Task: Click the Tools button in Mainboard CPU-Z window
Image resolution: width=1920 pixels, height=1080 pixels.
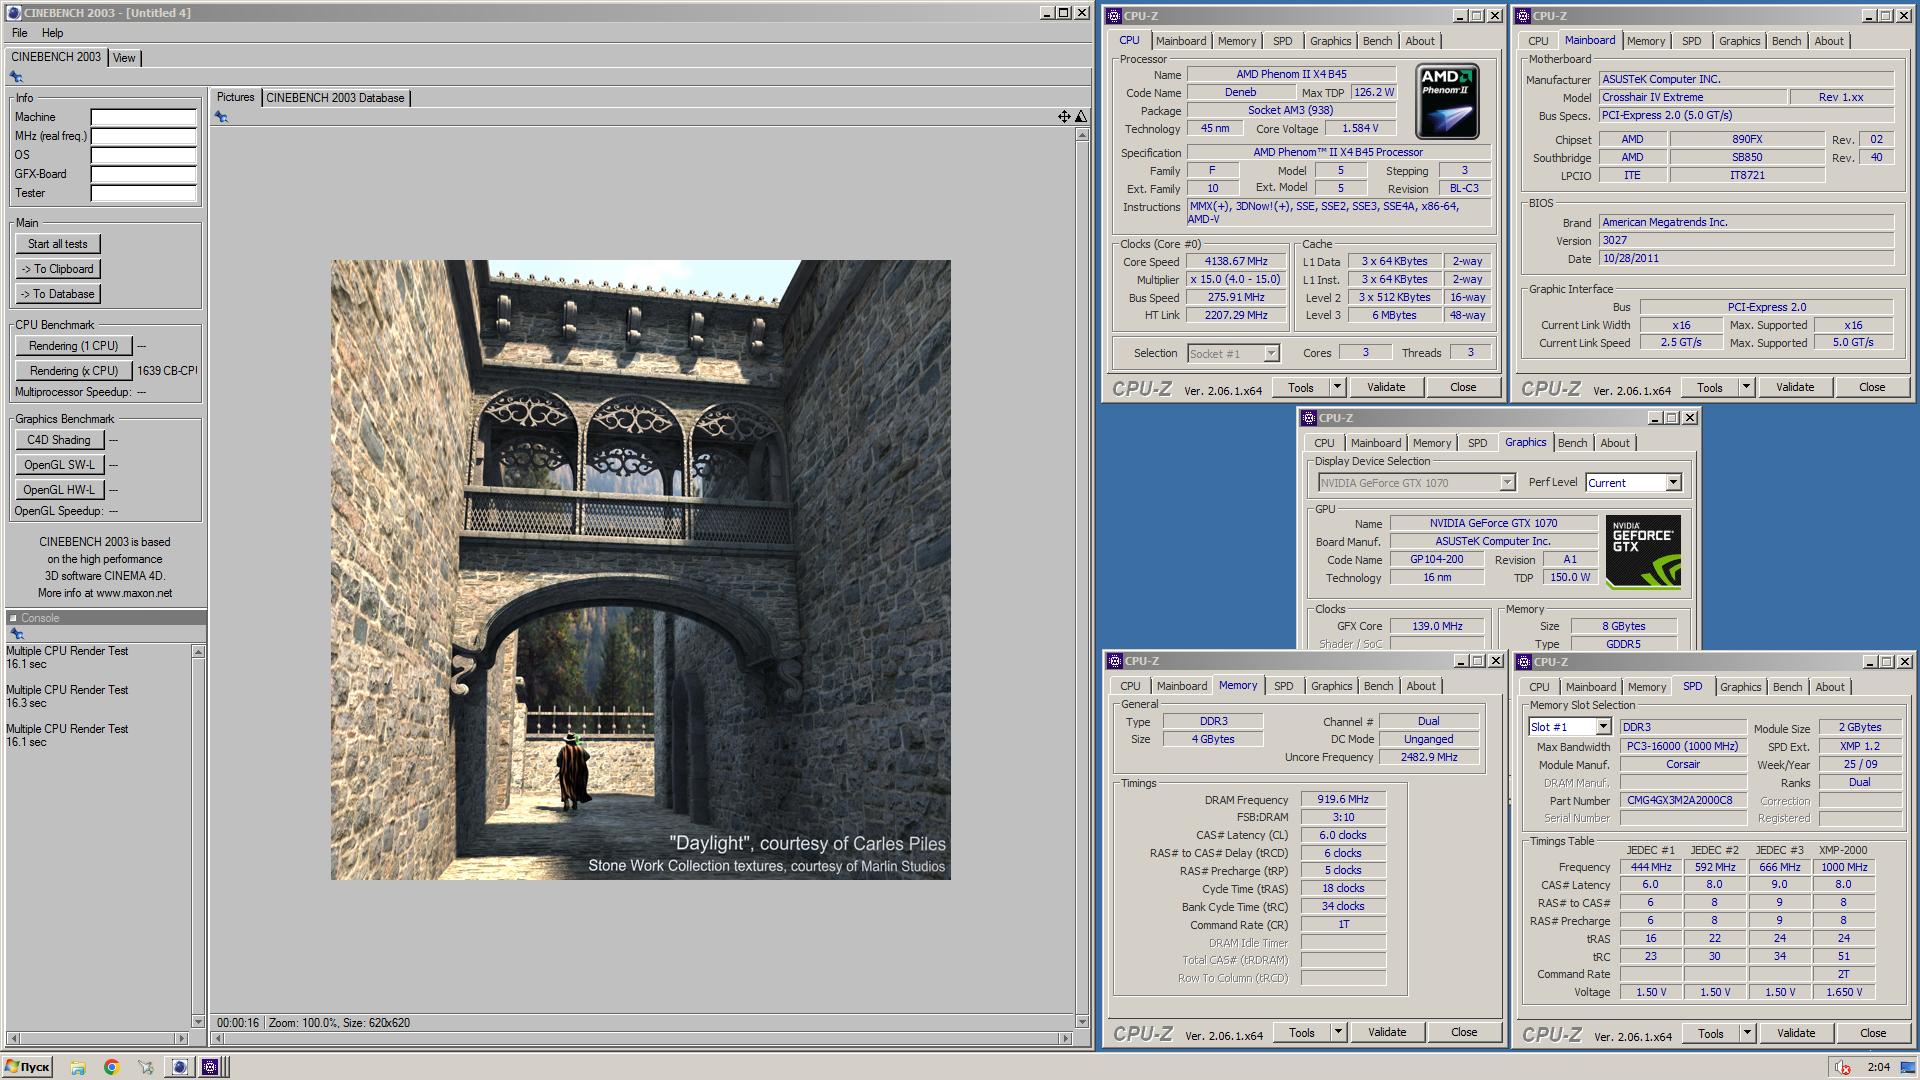Action: [1710, 387]
